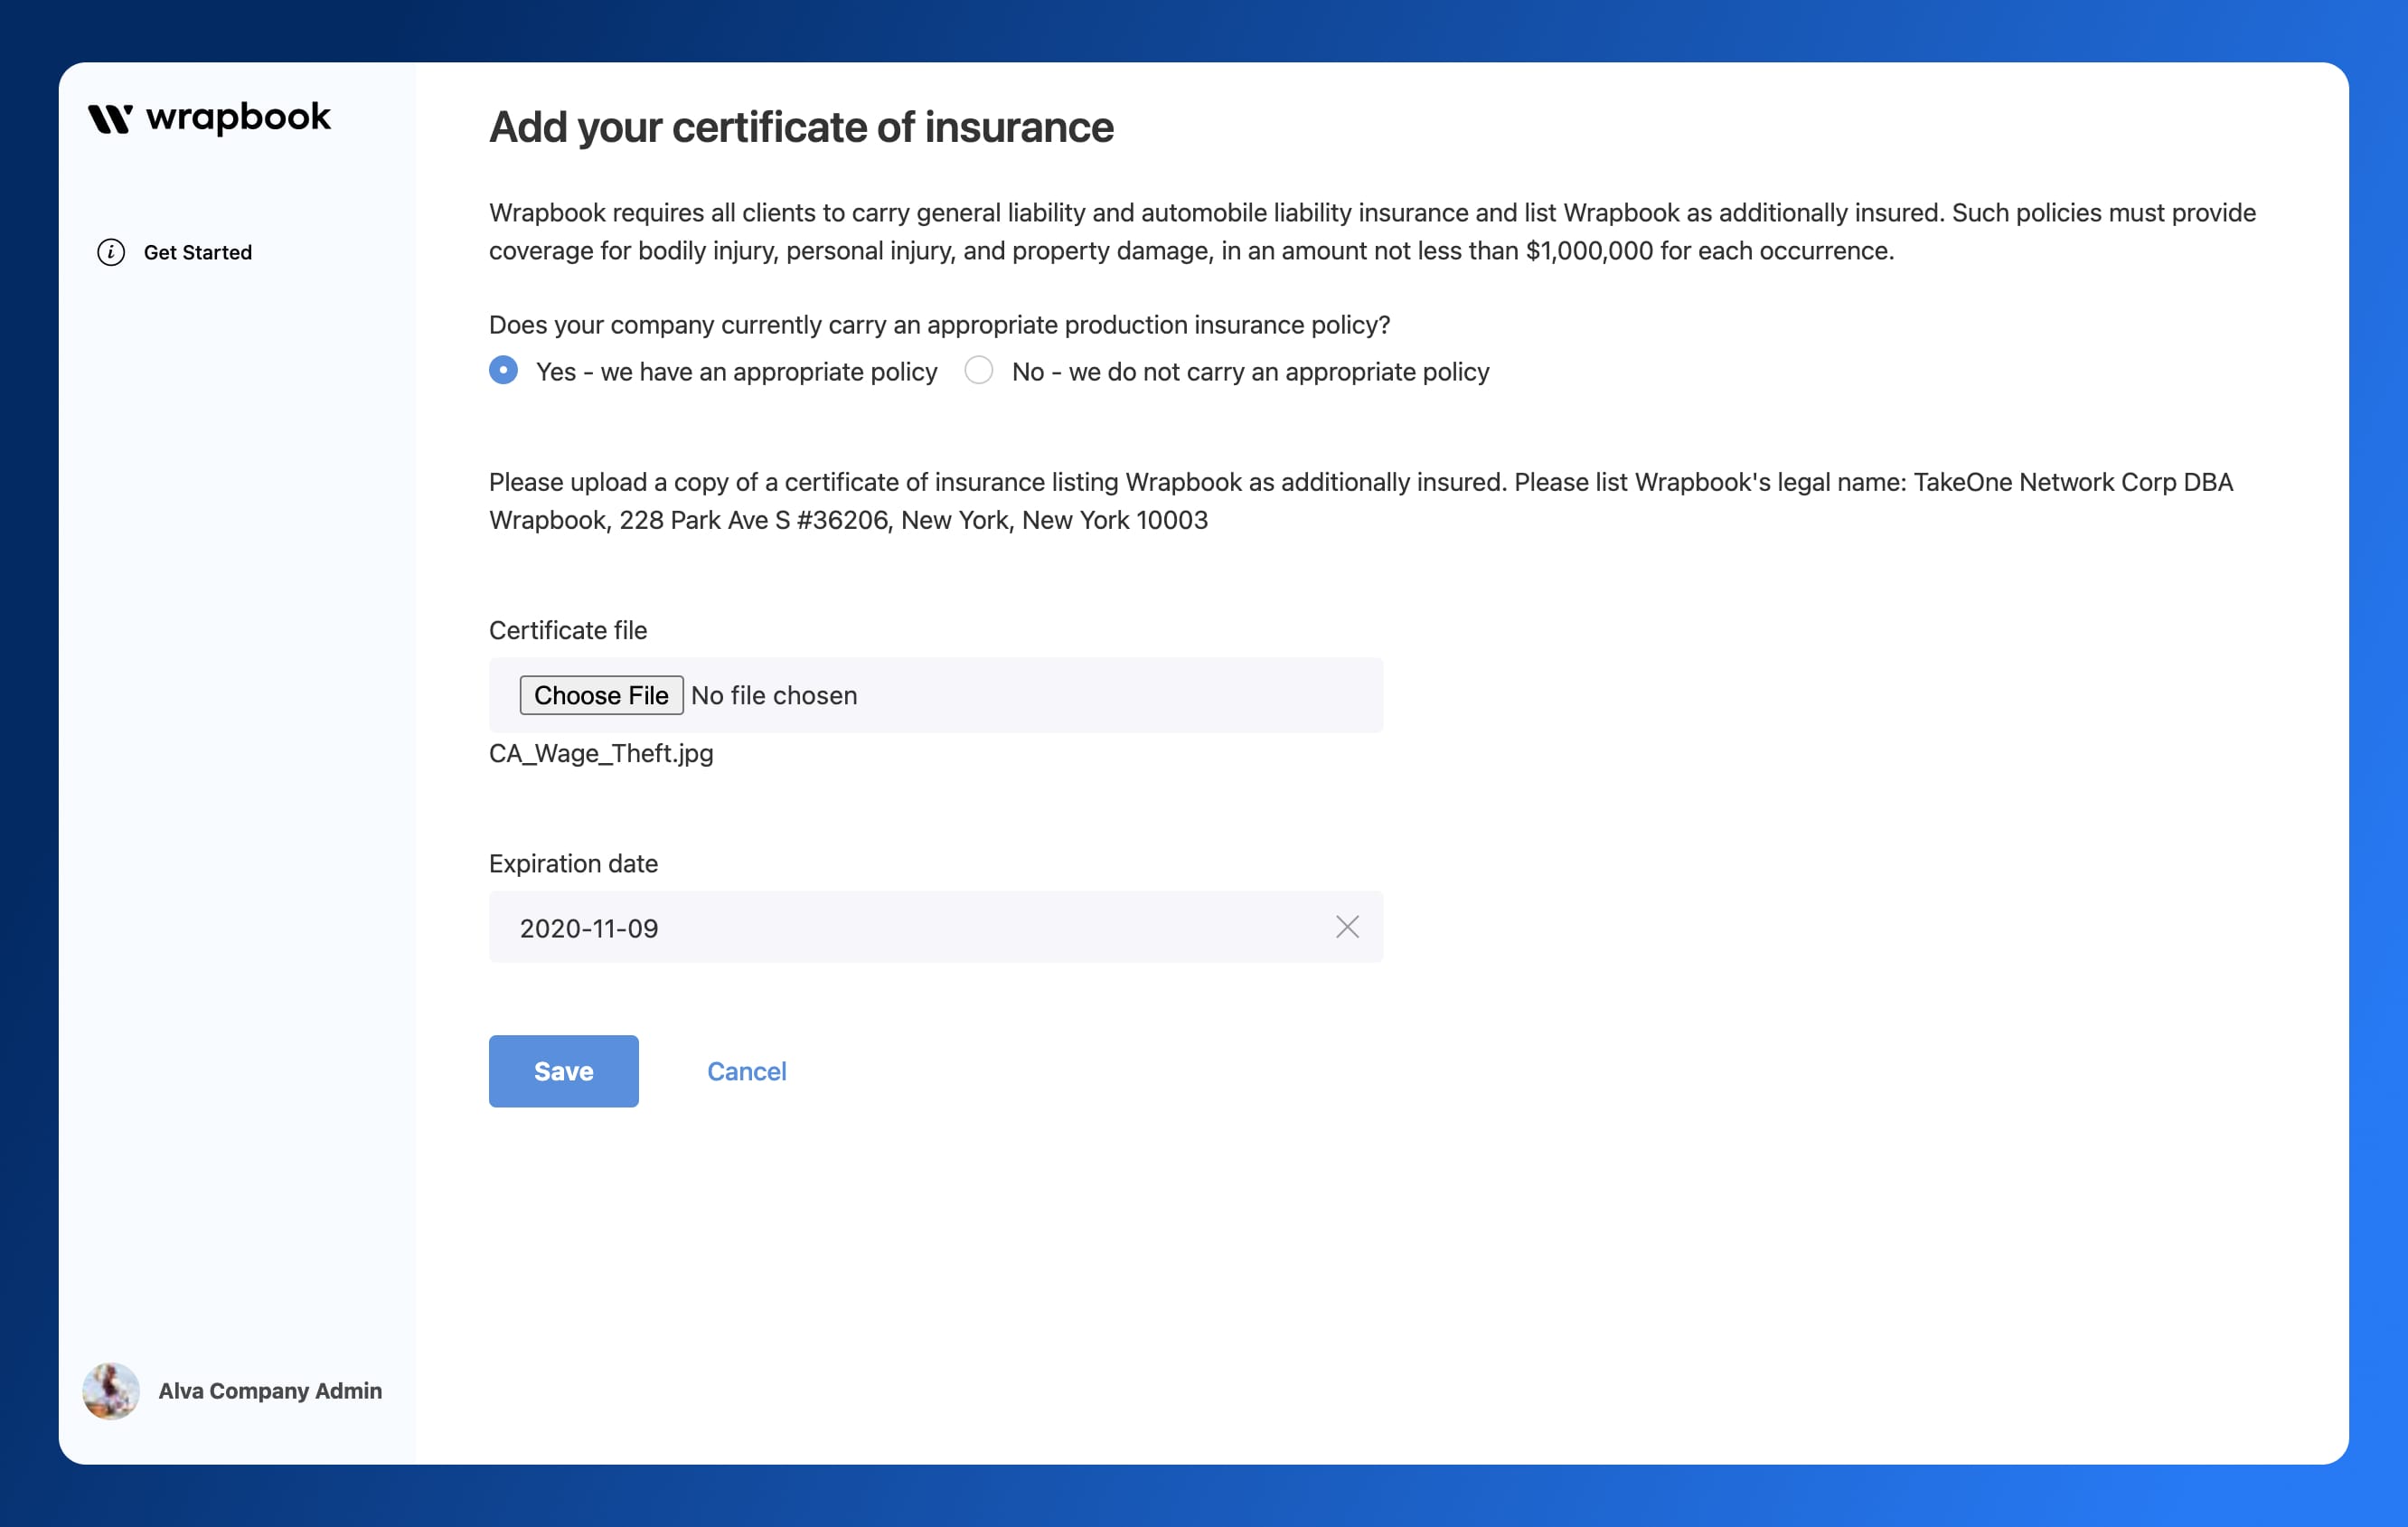This screenshot has height=1527, width=2408.
Task: Click the info icon beside Get Started
Action: tap(110, 252)
